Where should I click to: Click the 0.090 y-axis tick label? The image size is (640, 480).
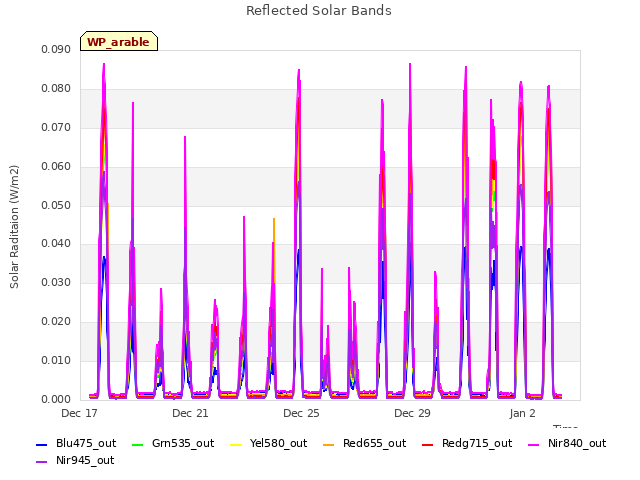coord(56,49)
